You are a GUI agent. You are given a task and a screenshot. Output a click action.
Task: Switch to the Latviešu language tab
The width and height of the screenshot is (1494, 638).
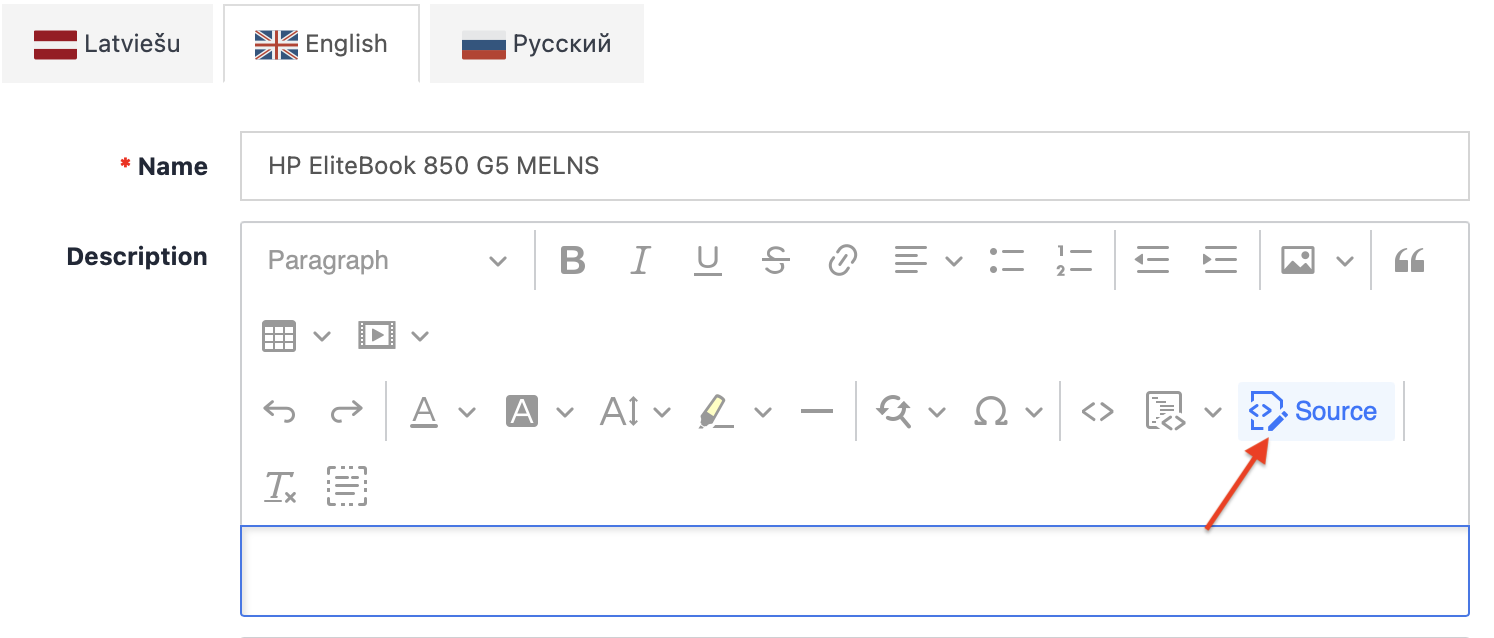tap(107, 44)
